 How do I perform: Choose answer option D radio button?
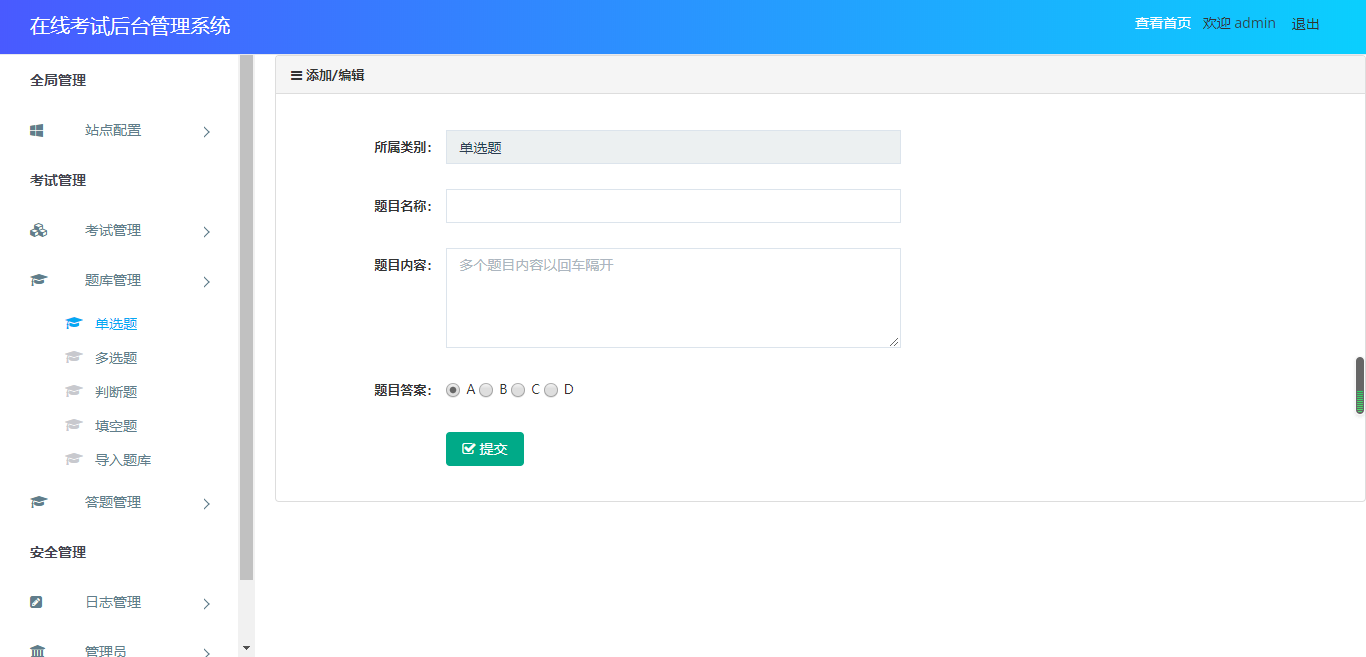click(x=551, y=390)
